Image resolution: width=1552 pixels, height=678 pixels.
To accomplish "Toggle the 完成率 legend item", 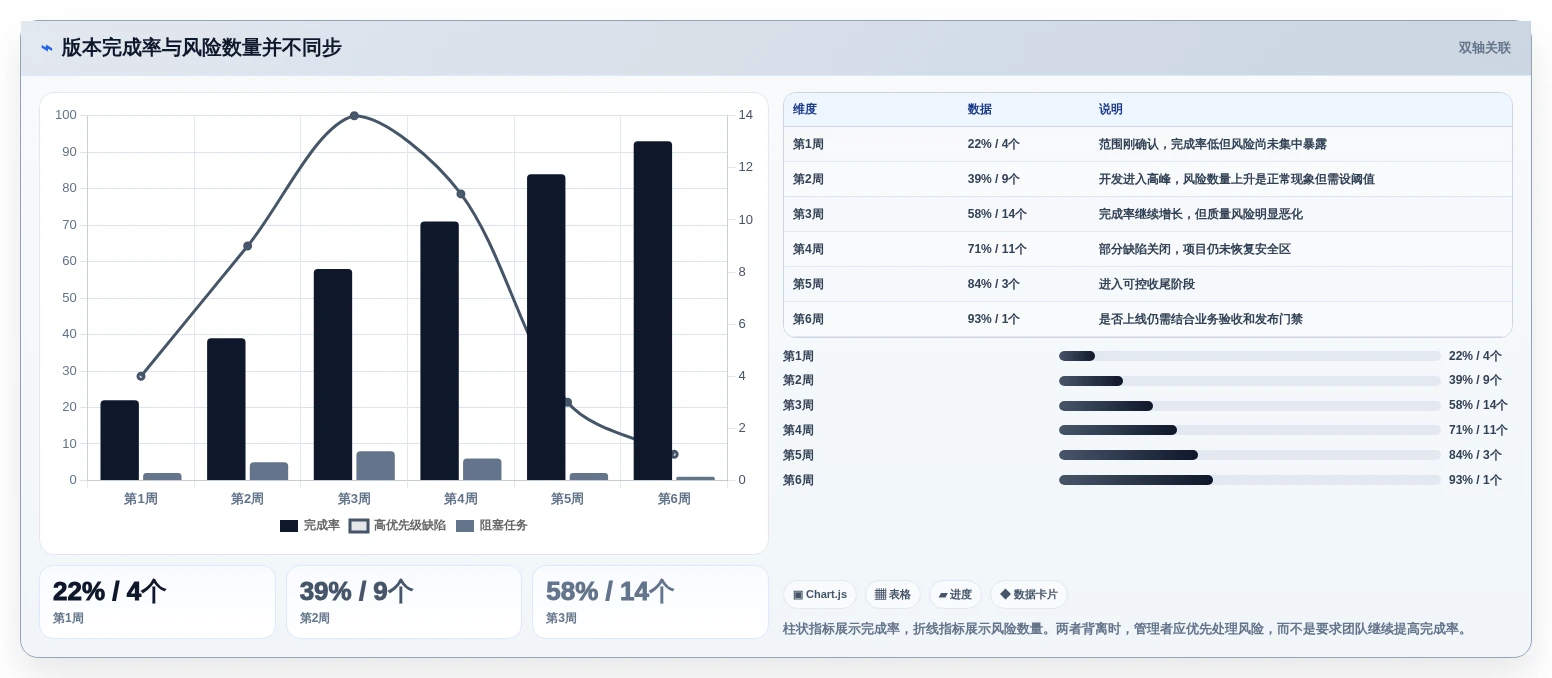I will 310,525.
